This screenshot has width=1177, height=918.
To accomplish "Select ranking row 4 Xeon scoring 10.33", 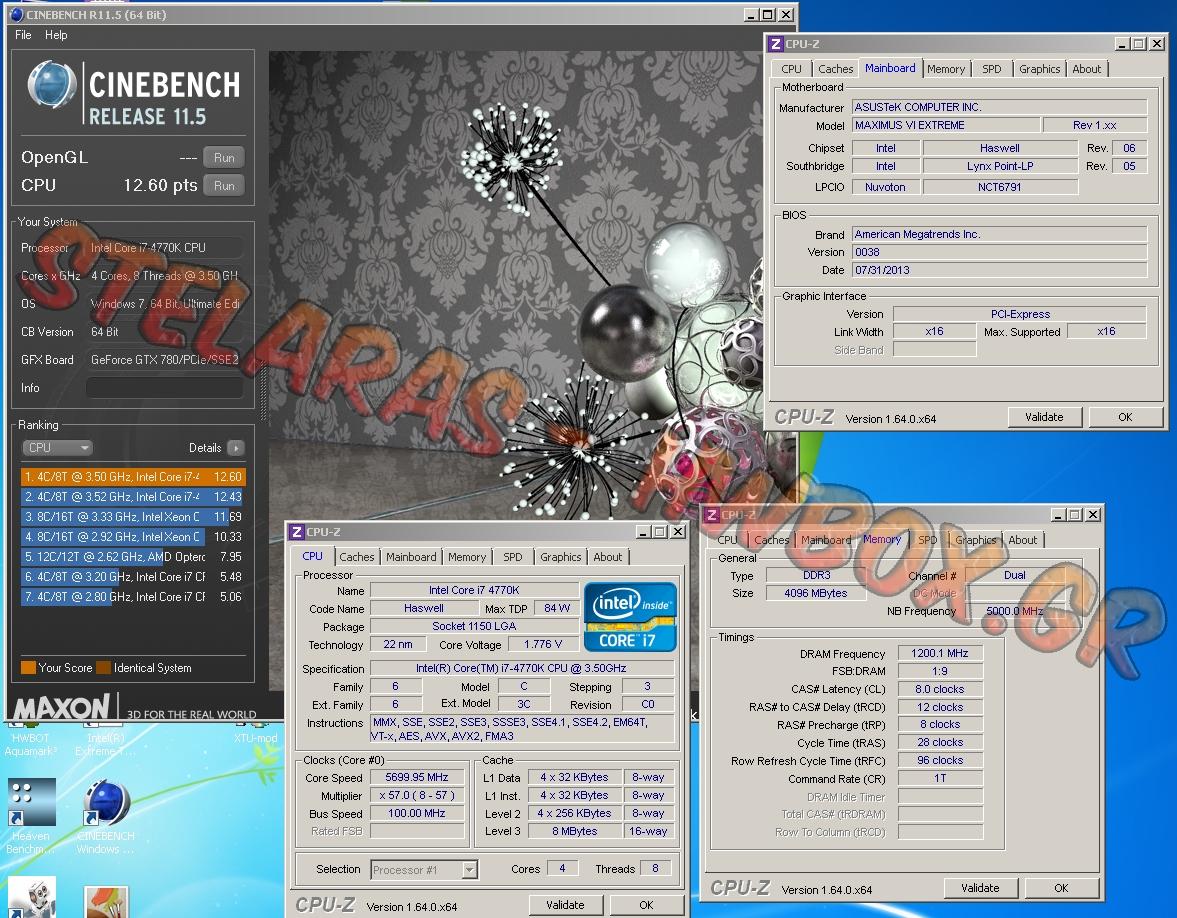I will click(133, 537).
